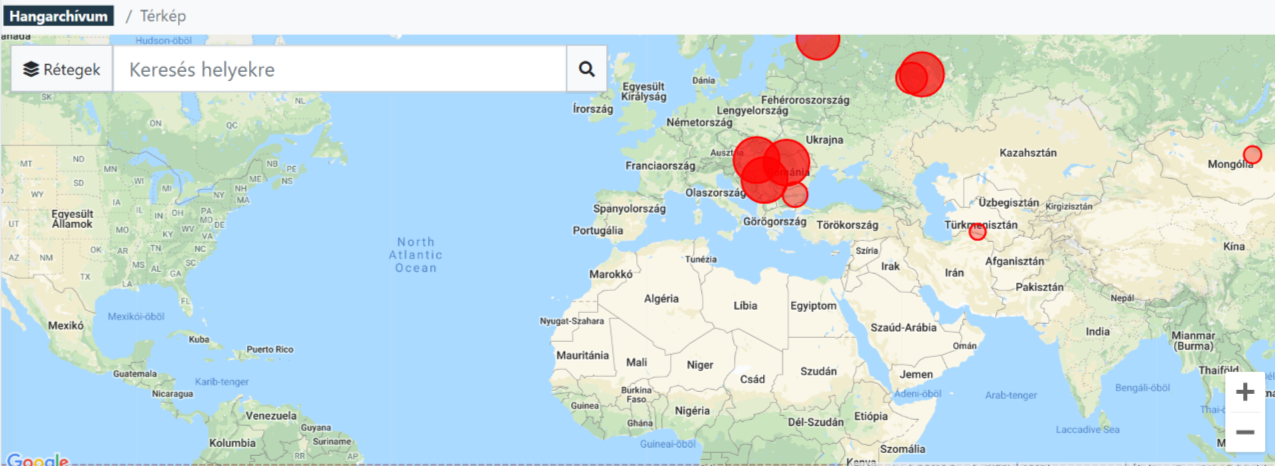Click the North Atlantic Ocean label
Image resolution: width=1275 pixels, height=466 pixels.
[416, 255]
